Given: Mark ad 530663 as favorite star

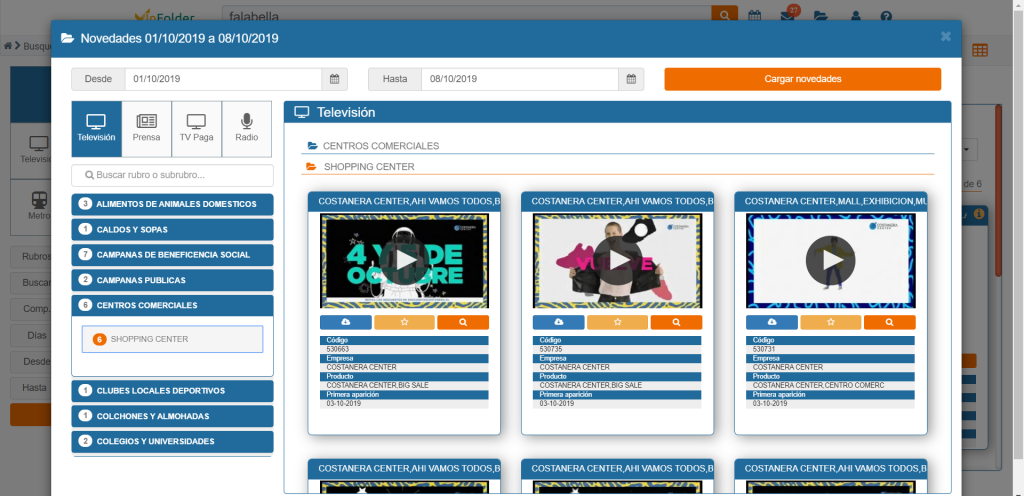Looking at the screenshot, I should 404,322.
